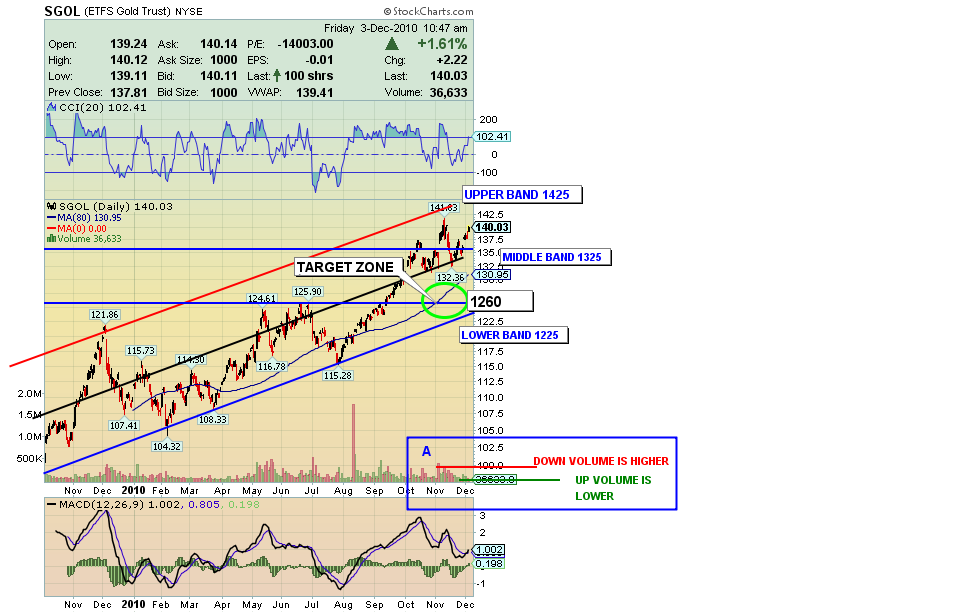Screen dimensions: 970x613
Task: Click the volume bars icon before Volume 36,633 legend
Action: 52,239
